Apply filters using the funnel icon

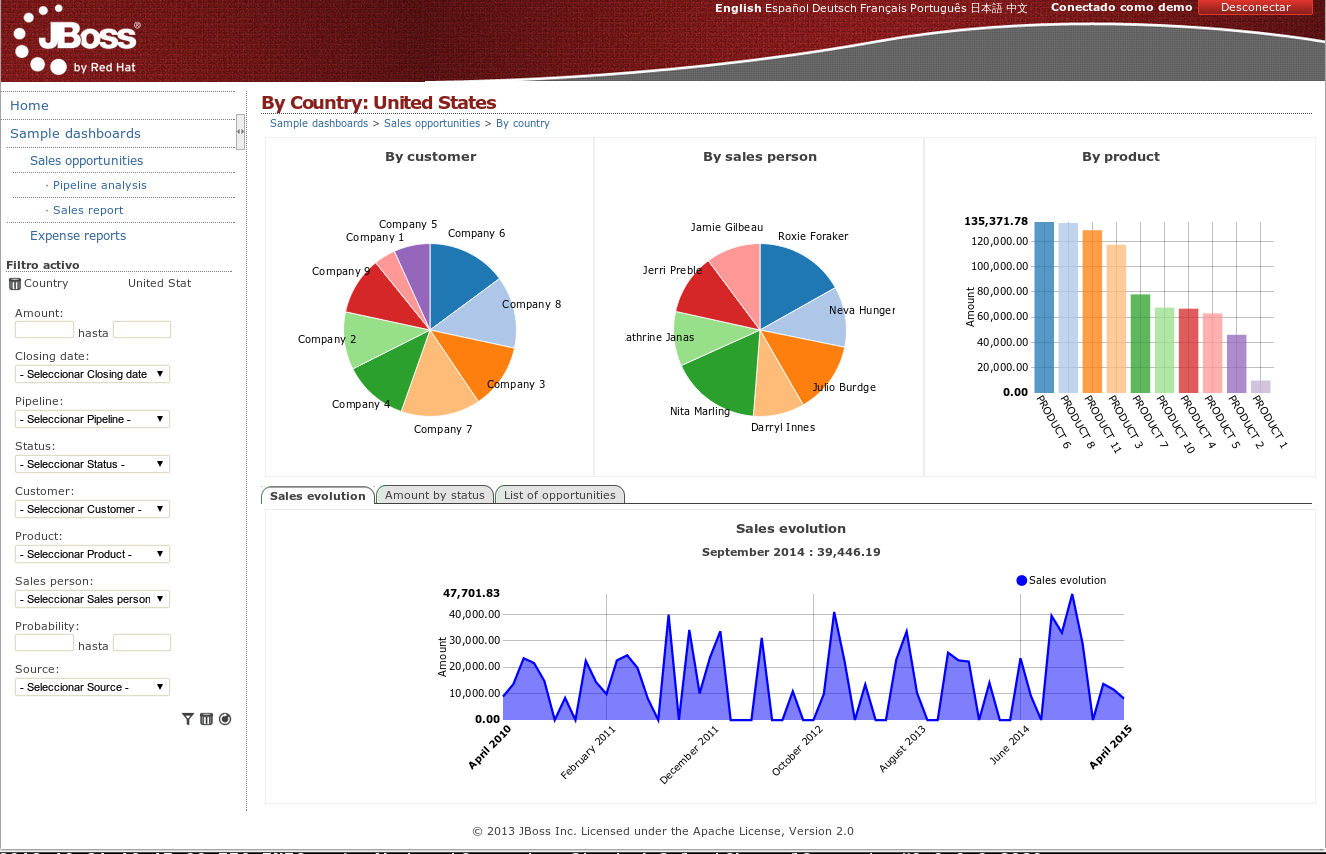(x=187, y=718)
